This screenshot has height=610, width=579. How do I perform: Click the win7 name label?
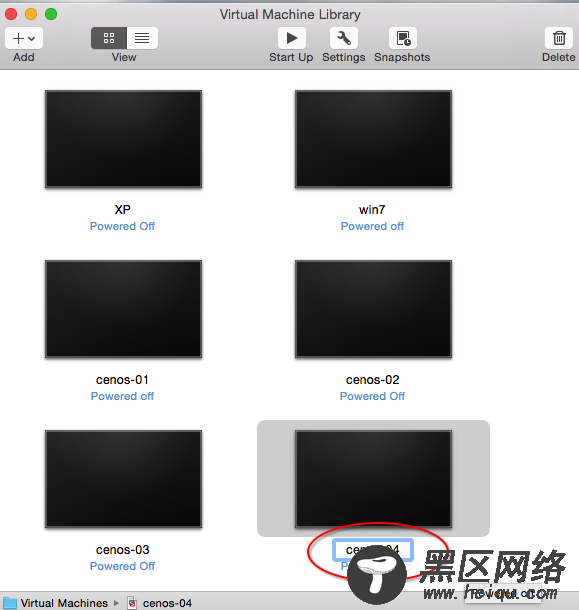(372, 210)
